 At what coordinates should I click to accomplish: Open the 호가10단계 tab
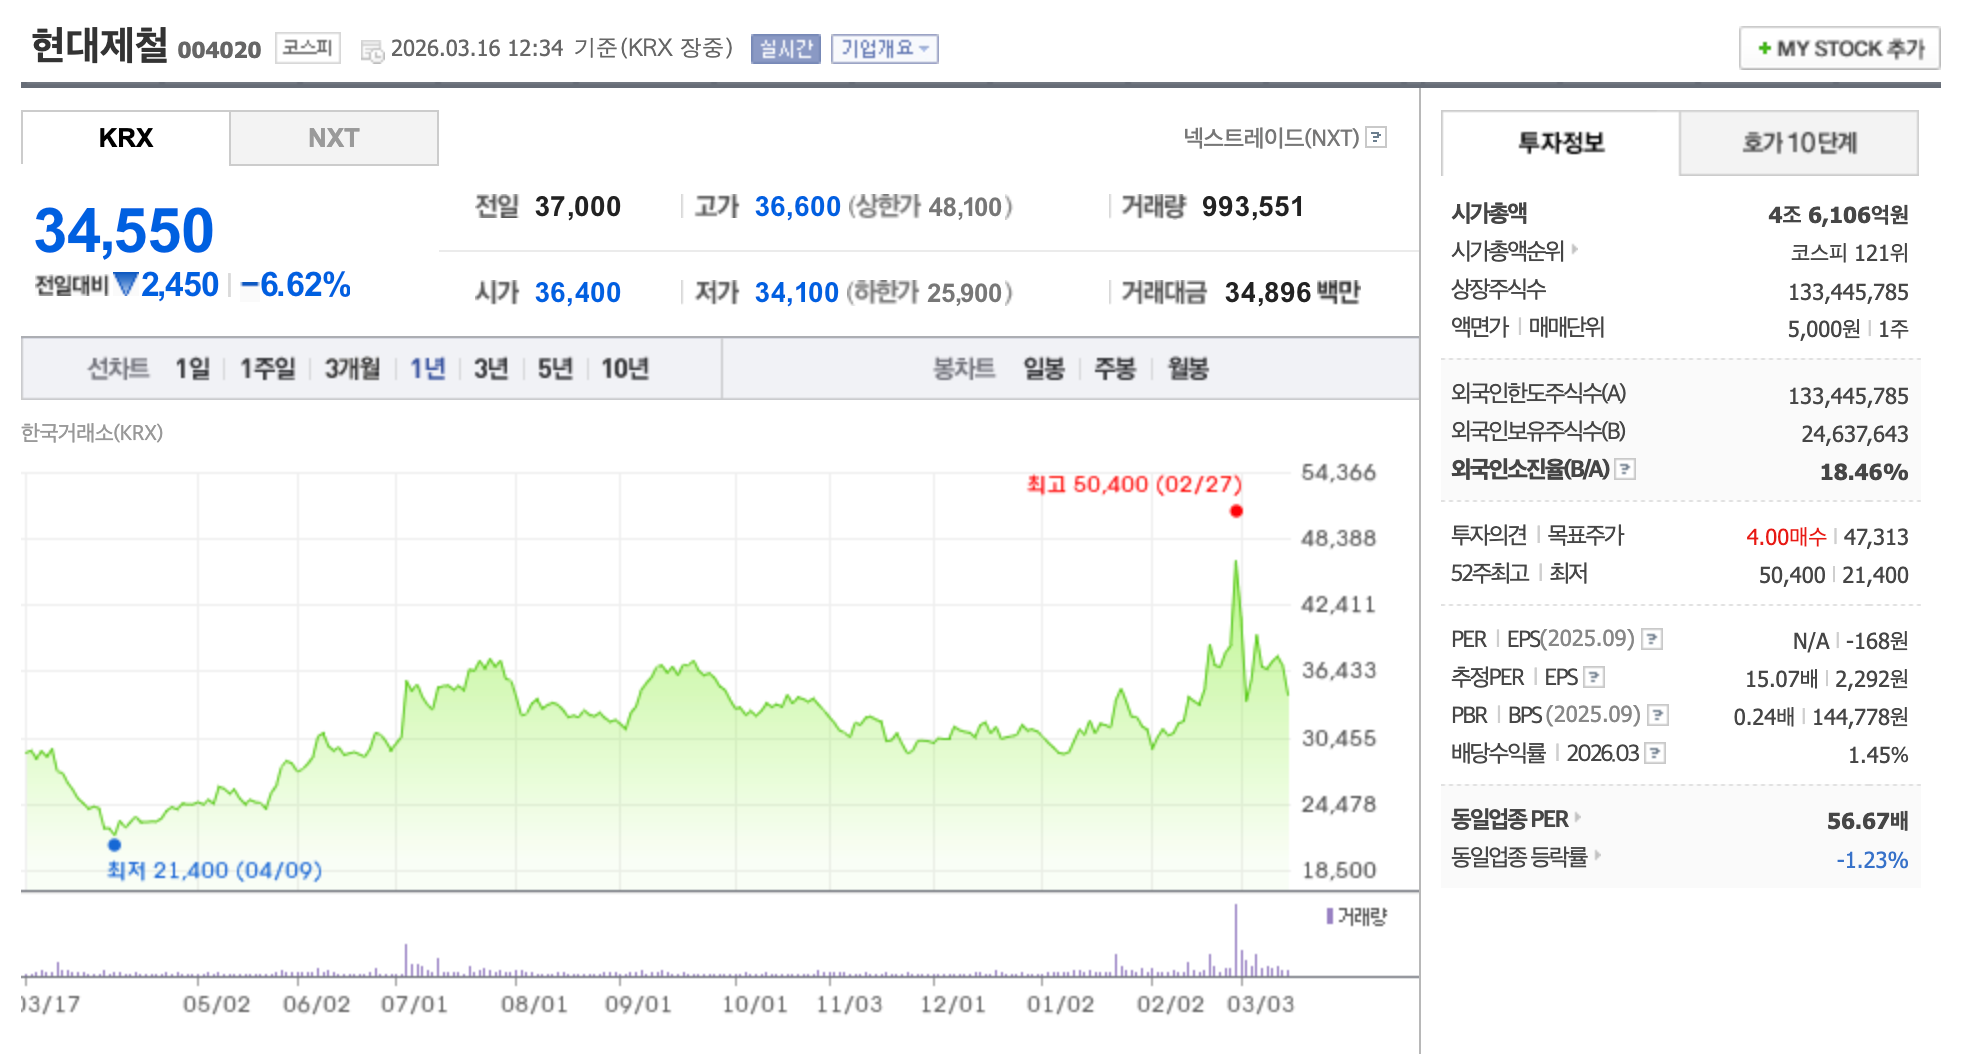pos(1798,143)
